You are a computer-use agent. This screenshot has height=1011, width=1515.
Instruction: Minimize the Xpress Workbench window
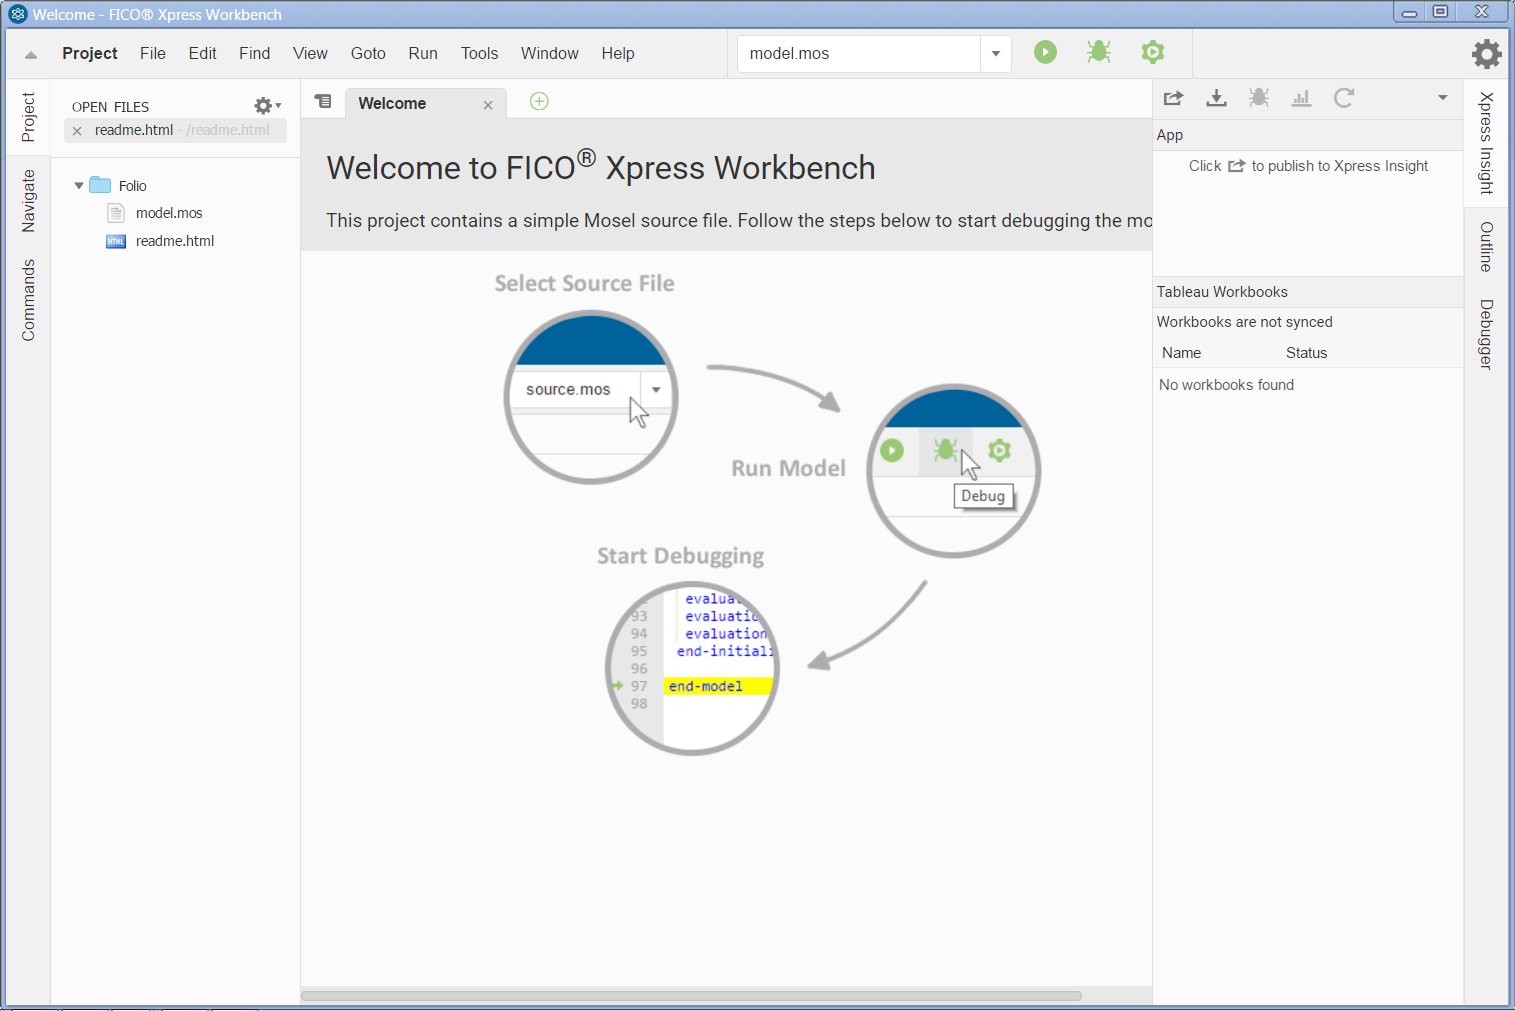1409,12
